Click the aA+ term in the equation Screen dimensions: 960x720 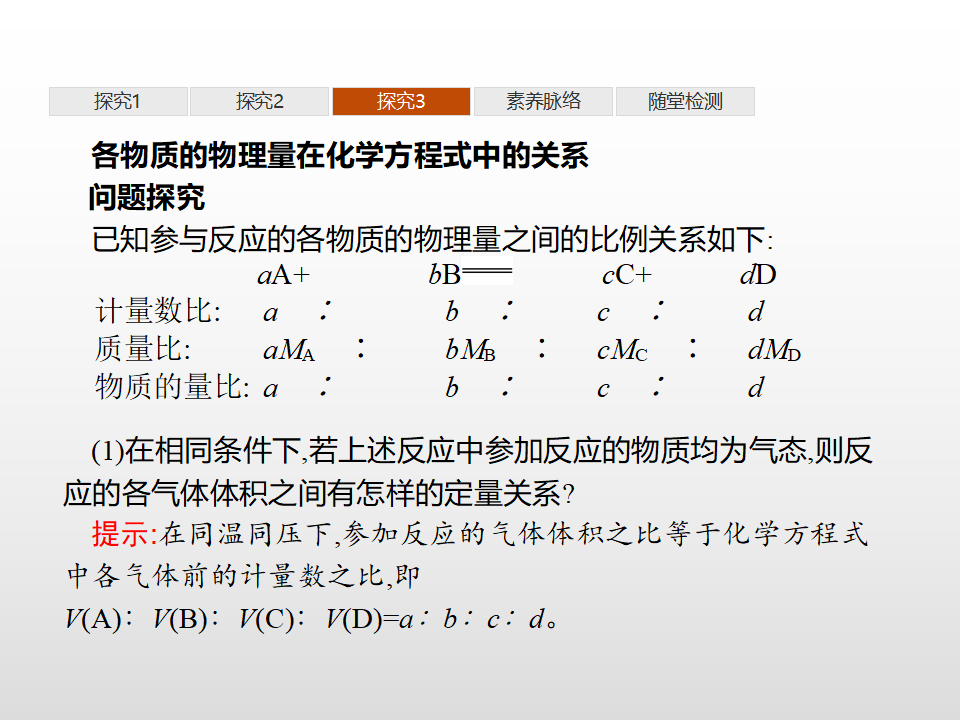coord(283,275)
